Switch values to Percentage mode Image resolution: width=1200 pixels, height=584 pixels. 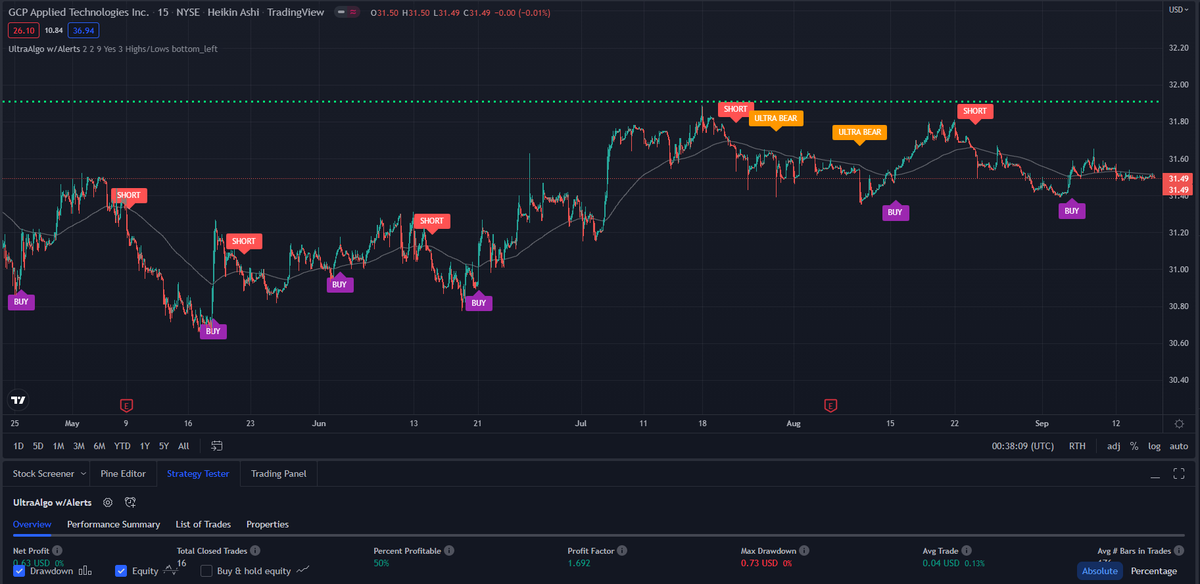(1153, 571)
